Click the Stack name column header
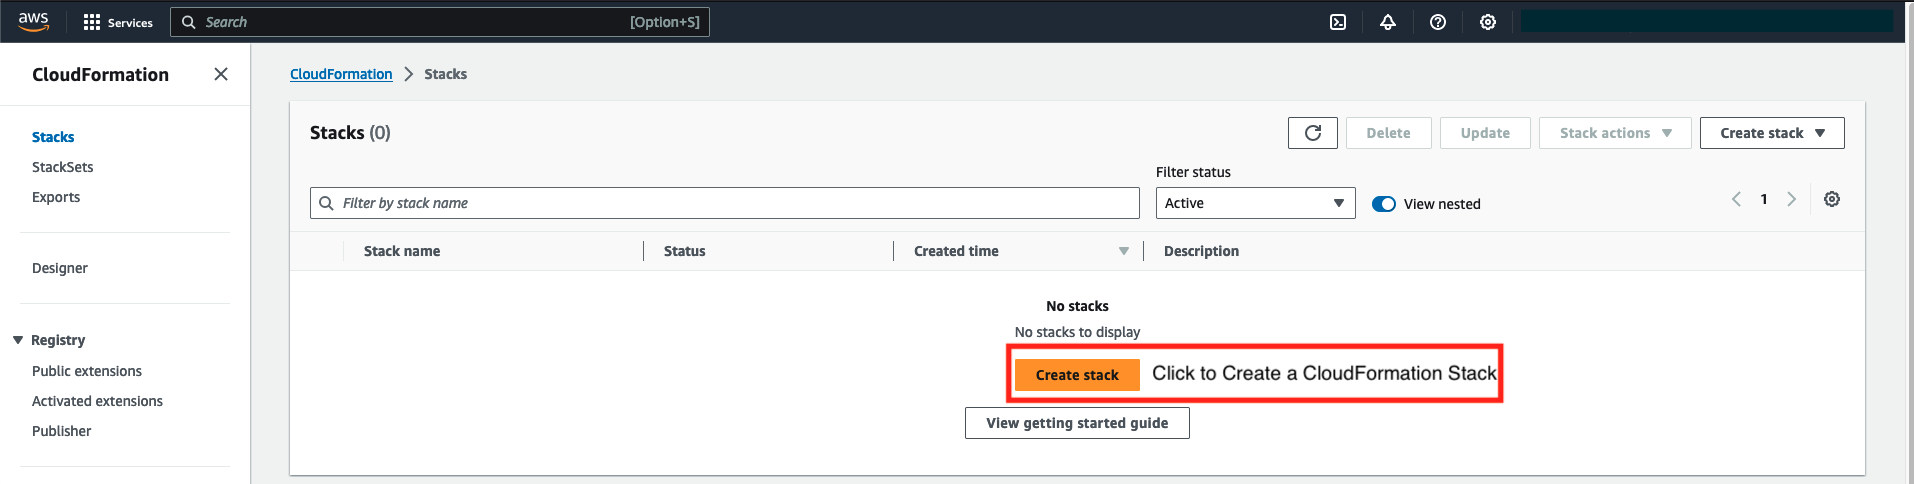Image resolution: width=1914 pixels, height=484 pixels. [x=402, y=251]
